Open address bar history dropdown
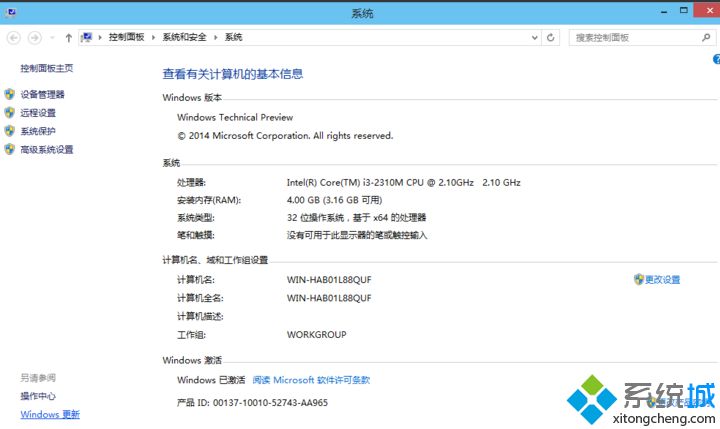 534,38
